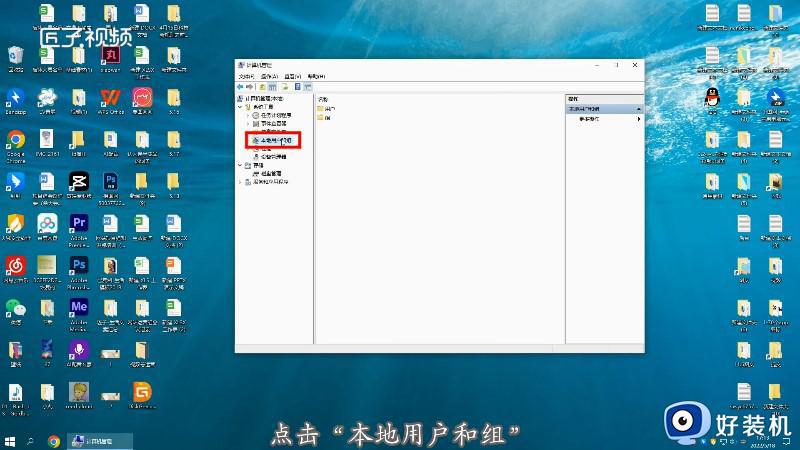Click the Export List toolbar icon
The width and height of the screenshot is (800, 450).
click(285, 87)
